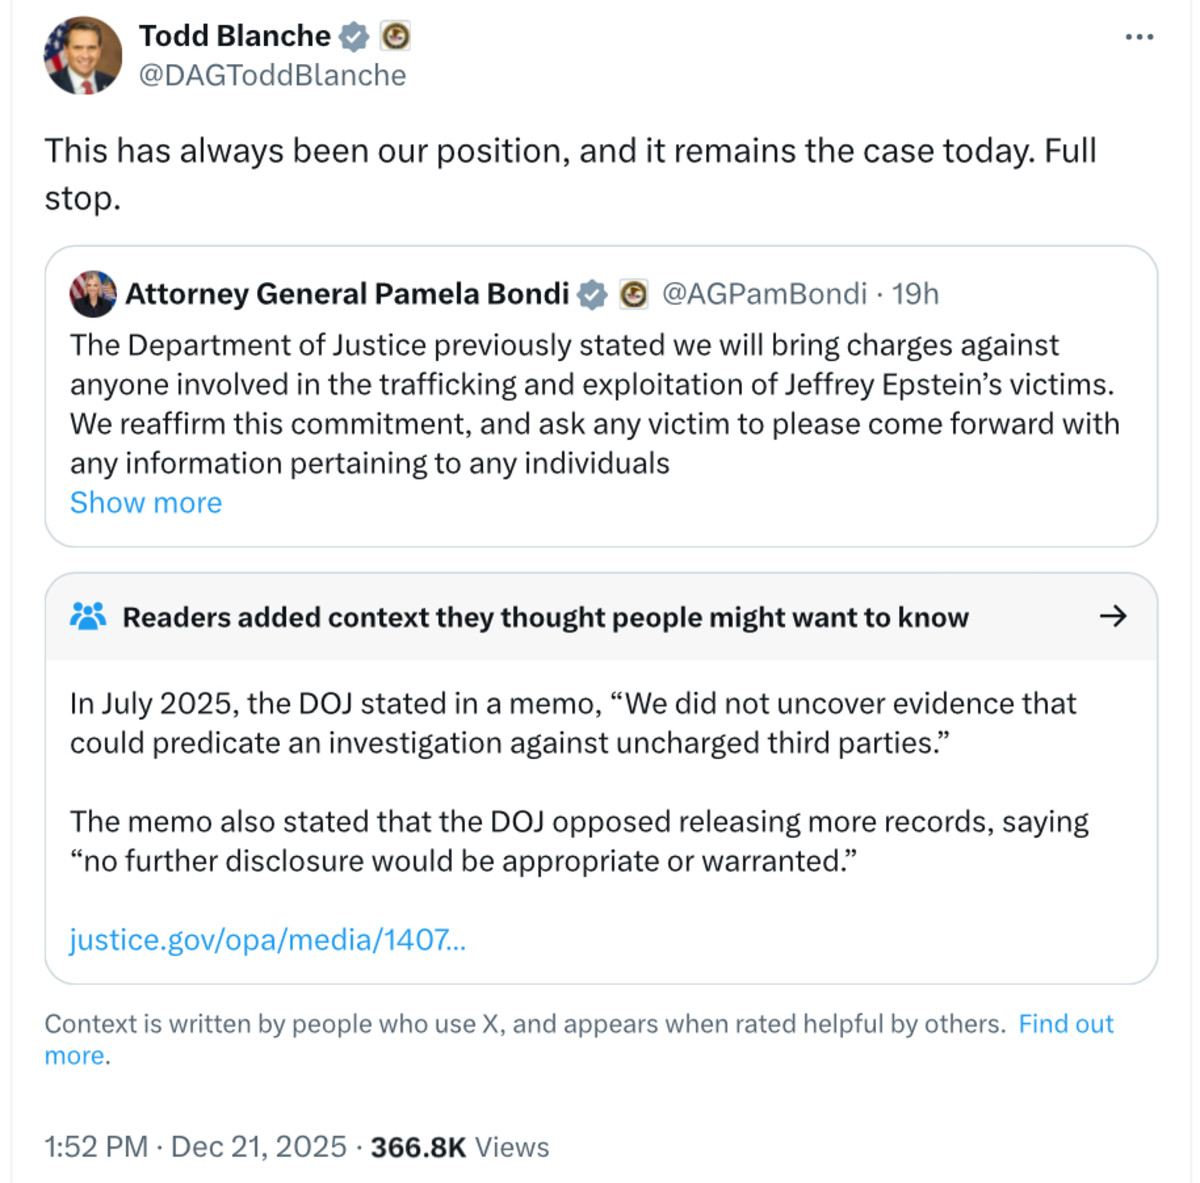Expand the quoted tweet with Show more
Screen dimensions: 1200x1183
pyautogui.click(x=145, y=502)
